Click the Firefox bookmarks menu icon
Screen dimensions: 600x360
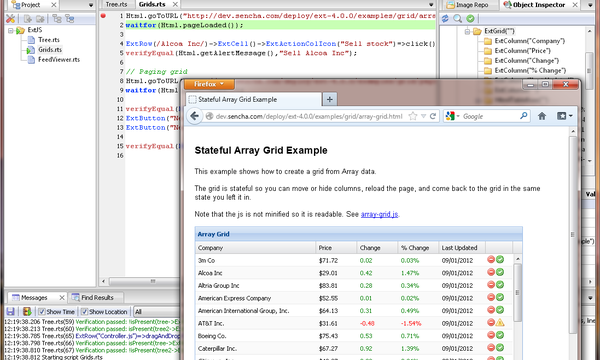click(x=564, y=116)
